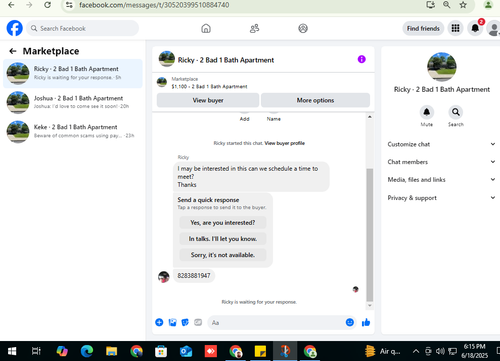Click the chat scroll up arrow

[x=370, y=117]
